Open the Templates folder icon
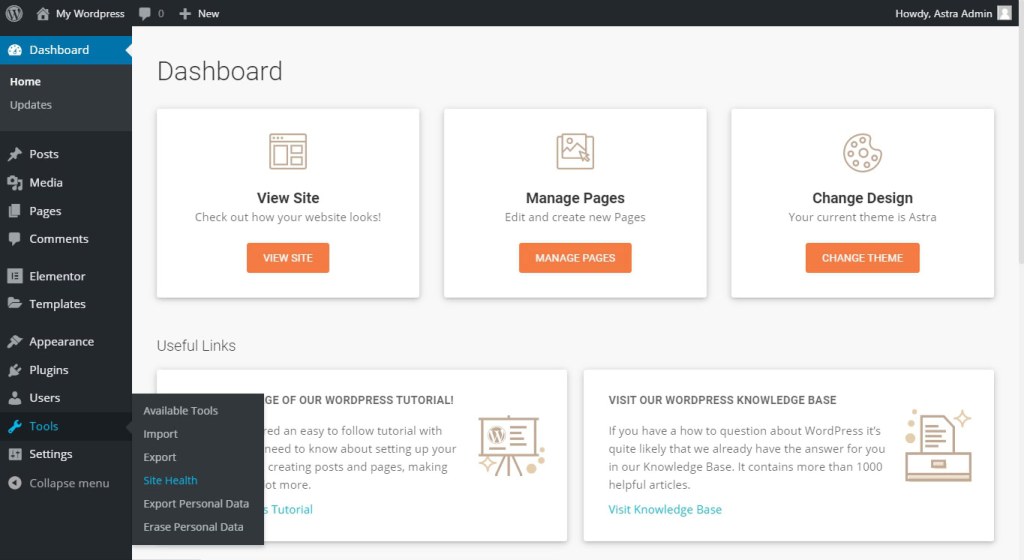Viewport: 1024px width, 560px height. [x=15, y=304]
